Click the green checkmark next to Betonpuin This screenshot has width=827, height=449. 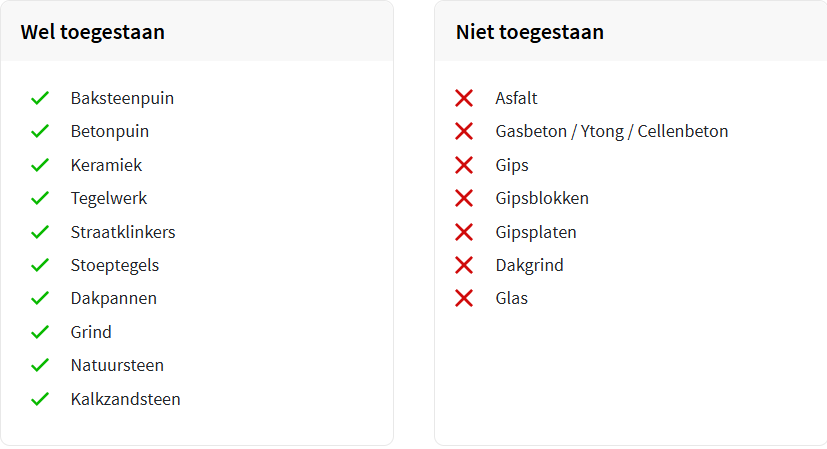point(40,131)
